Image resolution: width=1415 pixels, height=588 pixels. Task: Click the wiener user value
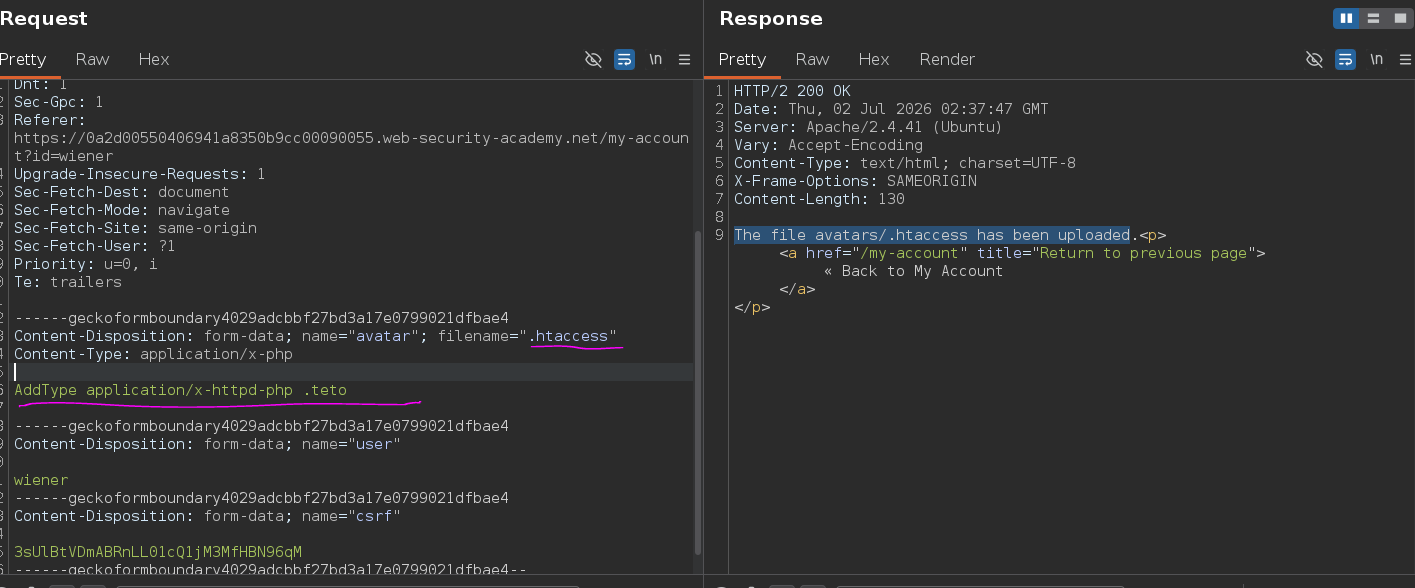[41, 480]
